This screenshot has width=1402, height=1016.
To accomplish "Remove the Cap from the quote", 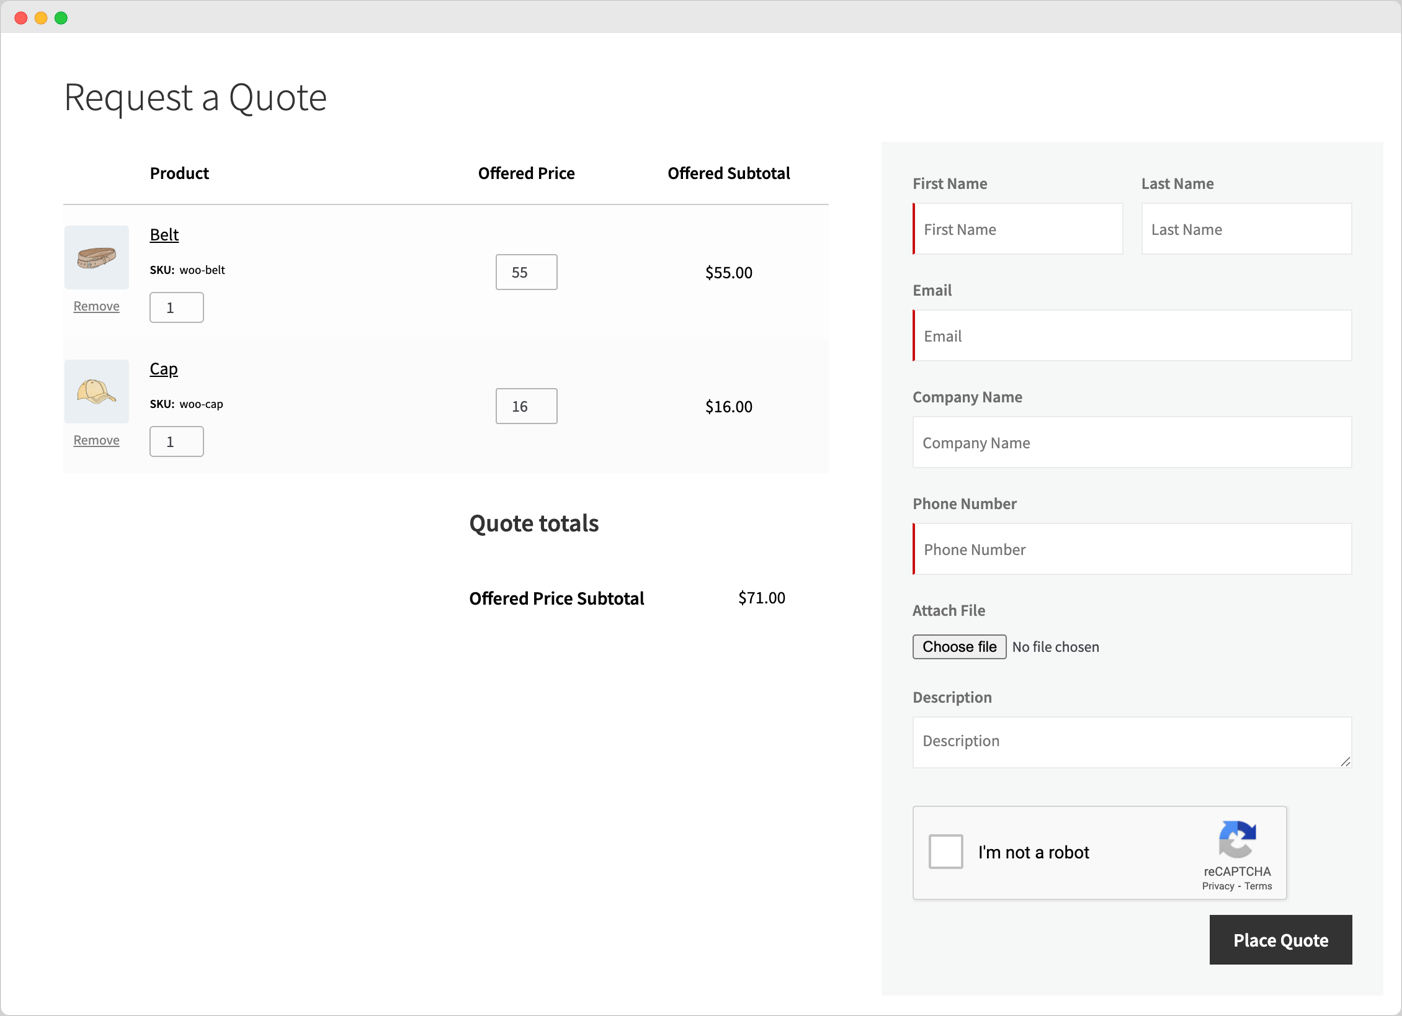I will pyautogui.click(x=96, y=439).
